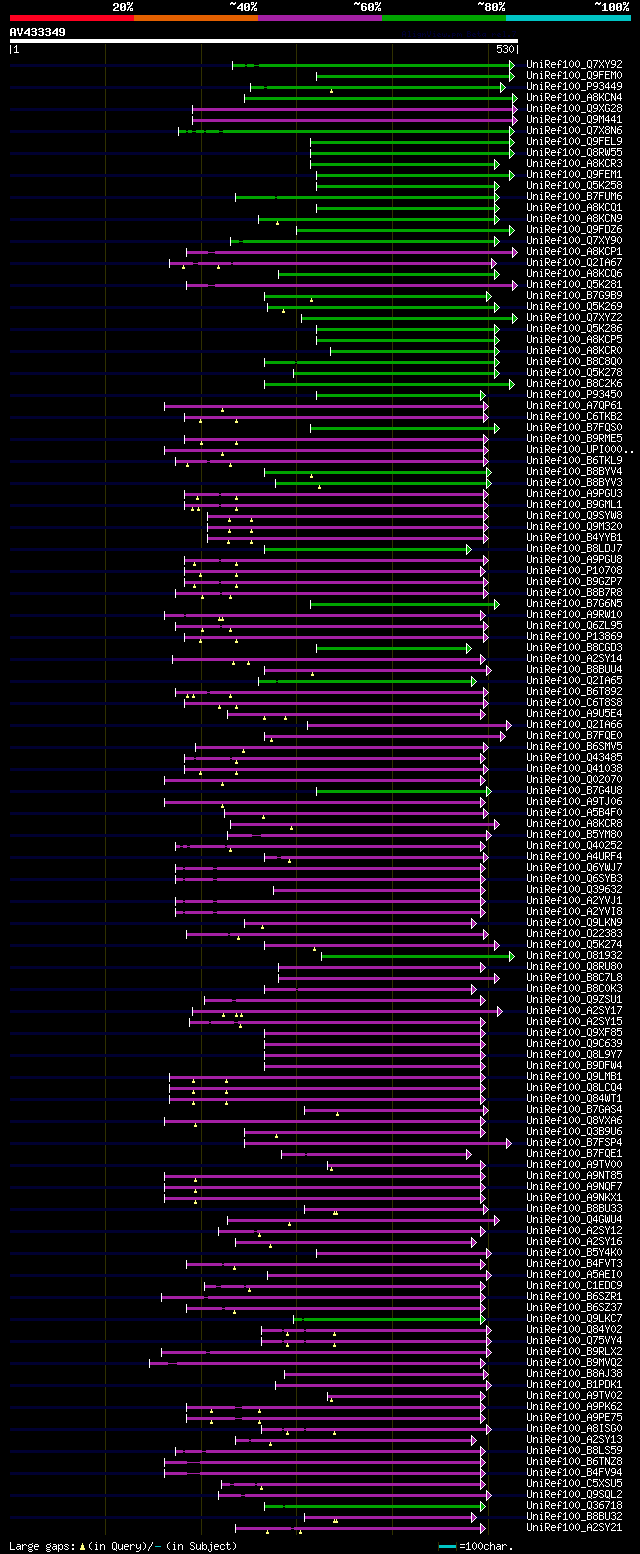Click the white query sequence ruler bar
The height and width of the screenshot is (1554, 640).
pos(263,41)
